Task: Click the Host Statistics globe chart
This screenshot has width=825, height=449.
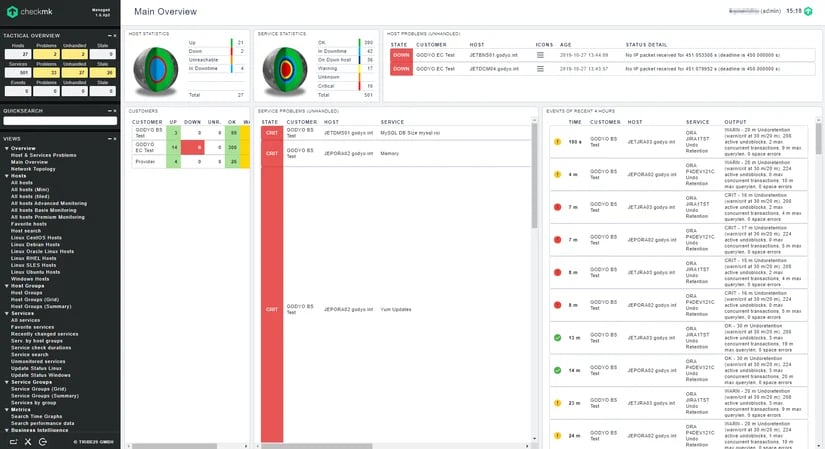Action: (x=156, y=71)
